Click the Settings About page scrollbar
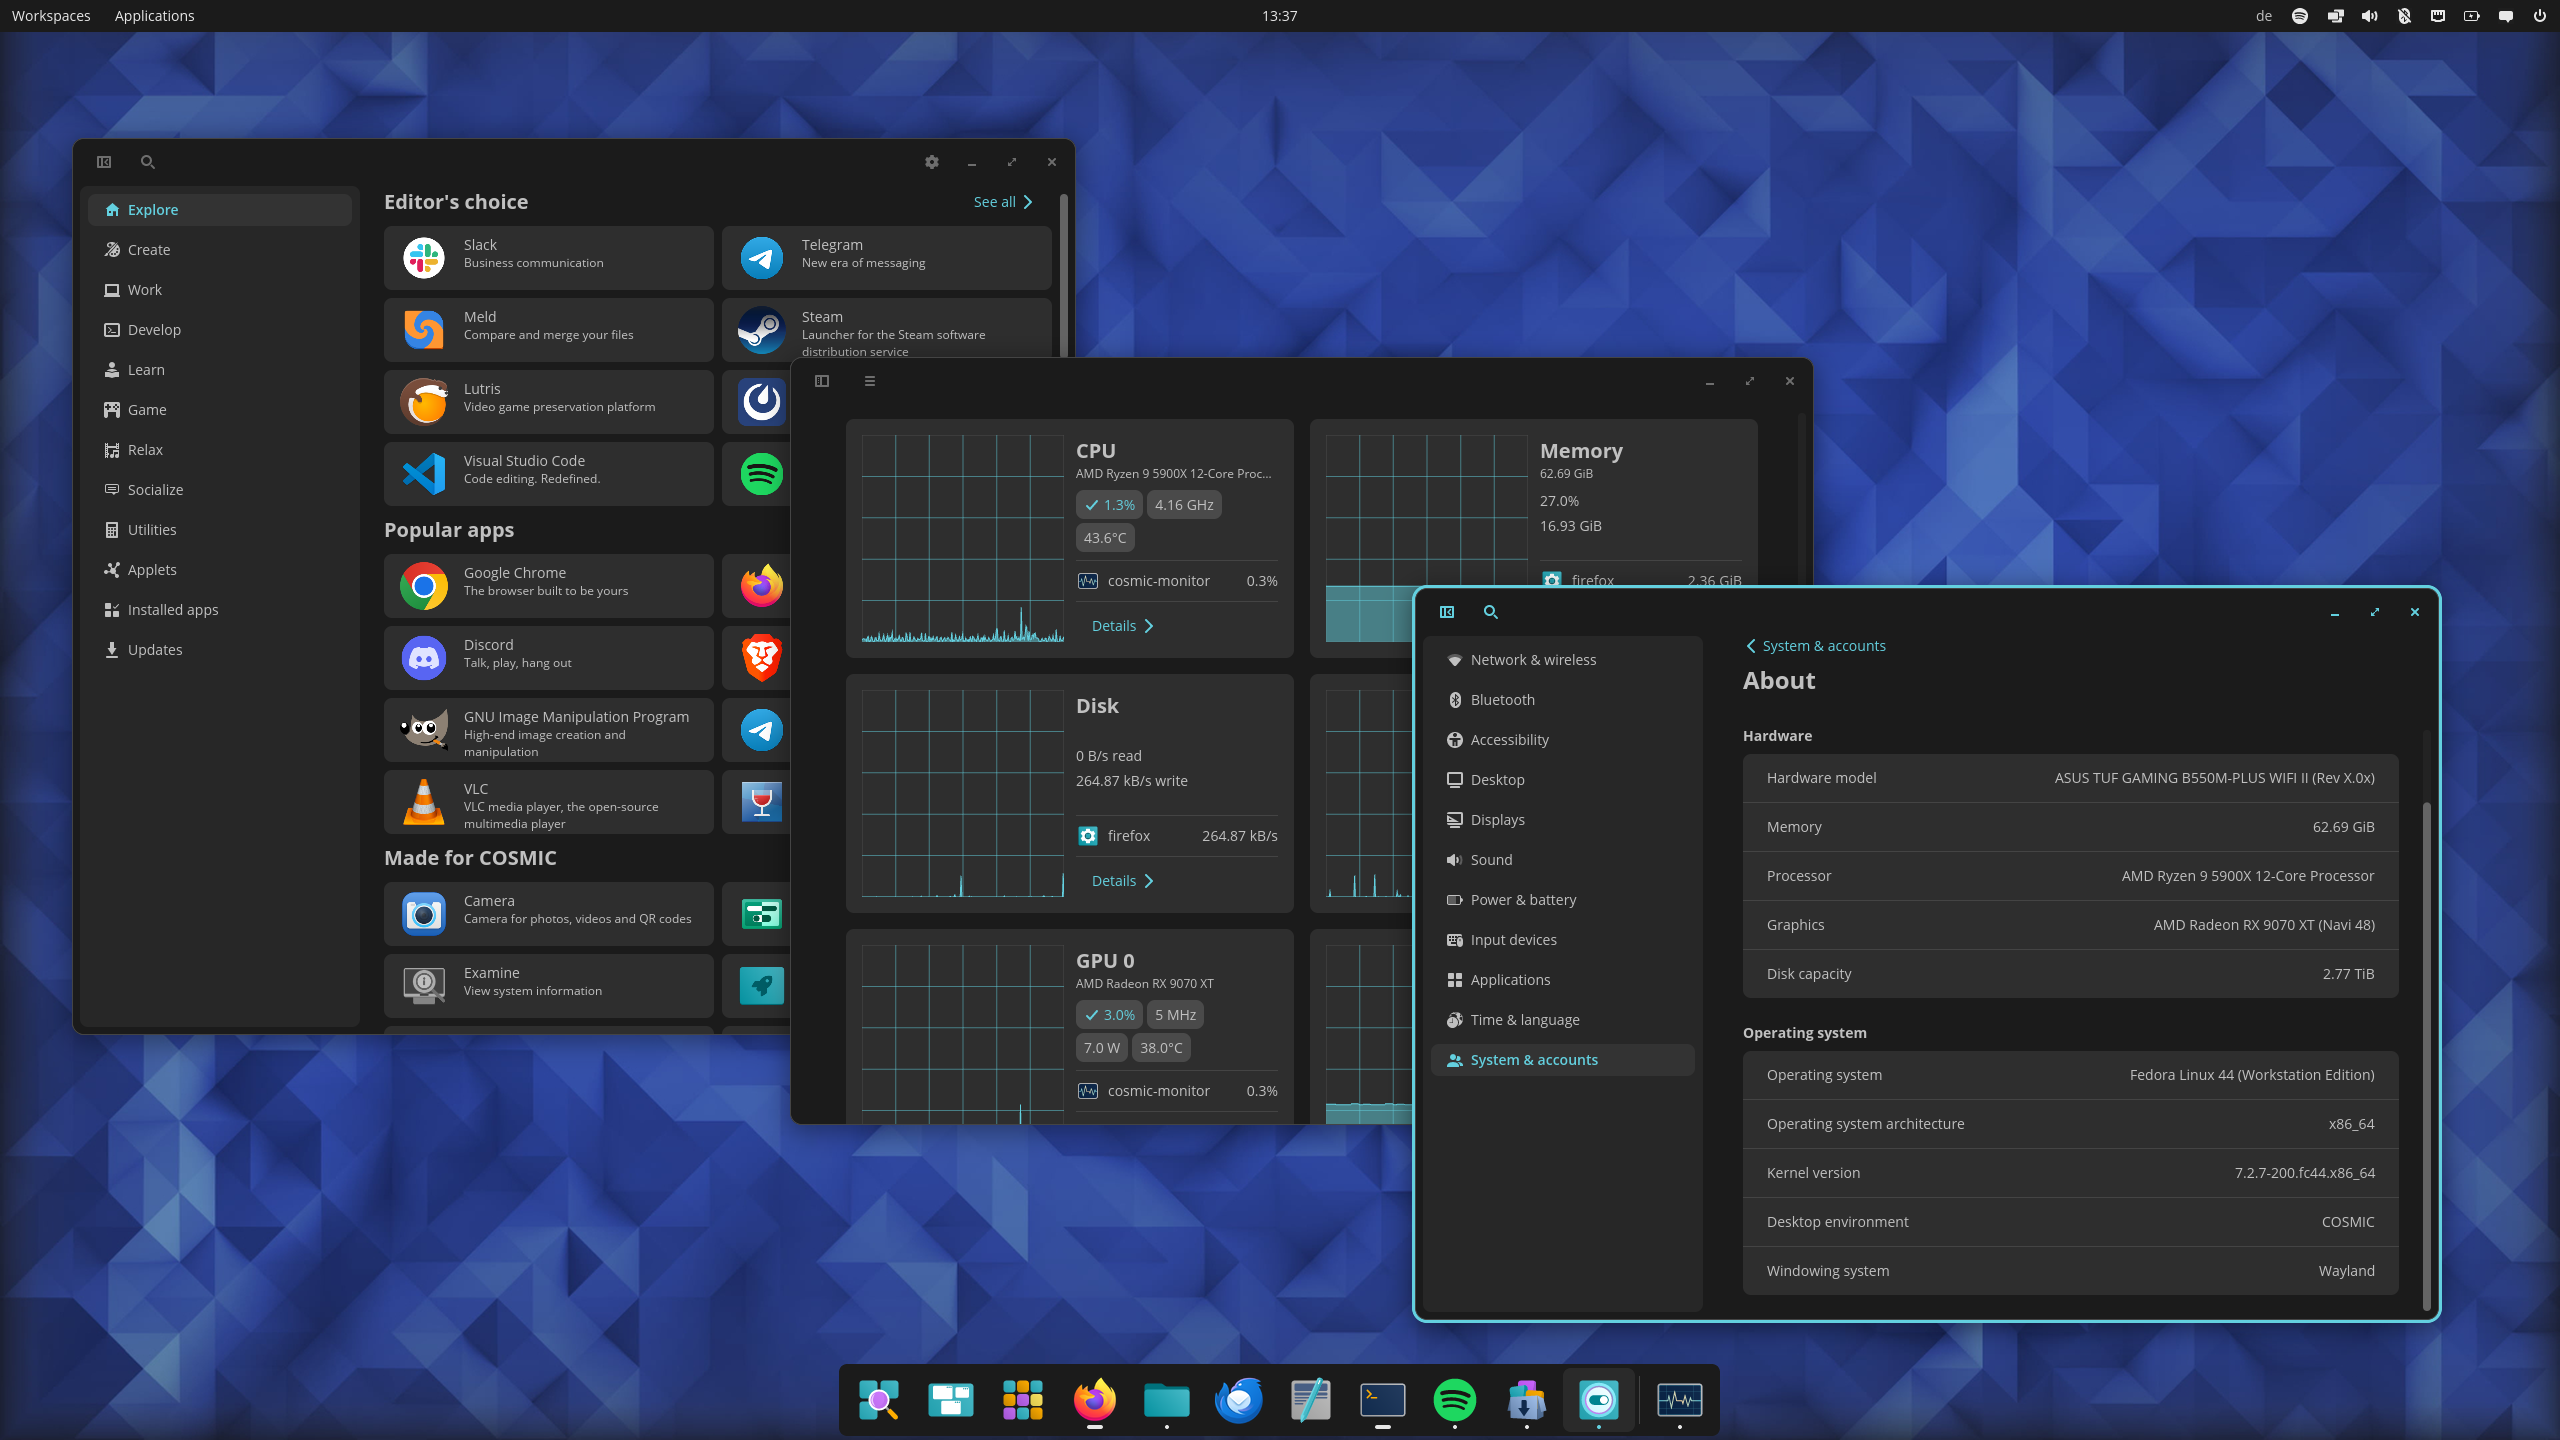The image size is (2560, 1440). pyautogui.click(x=2426, y=1055)
